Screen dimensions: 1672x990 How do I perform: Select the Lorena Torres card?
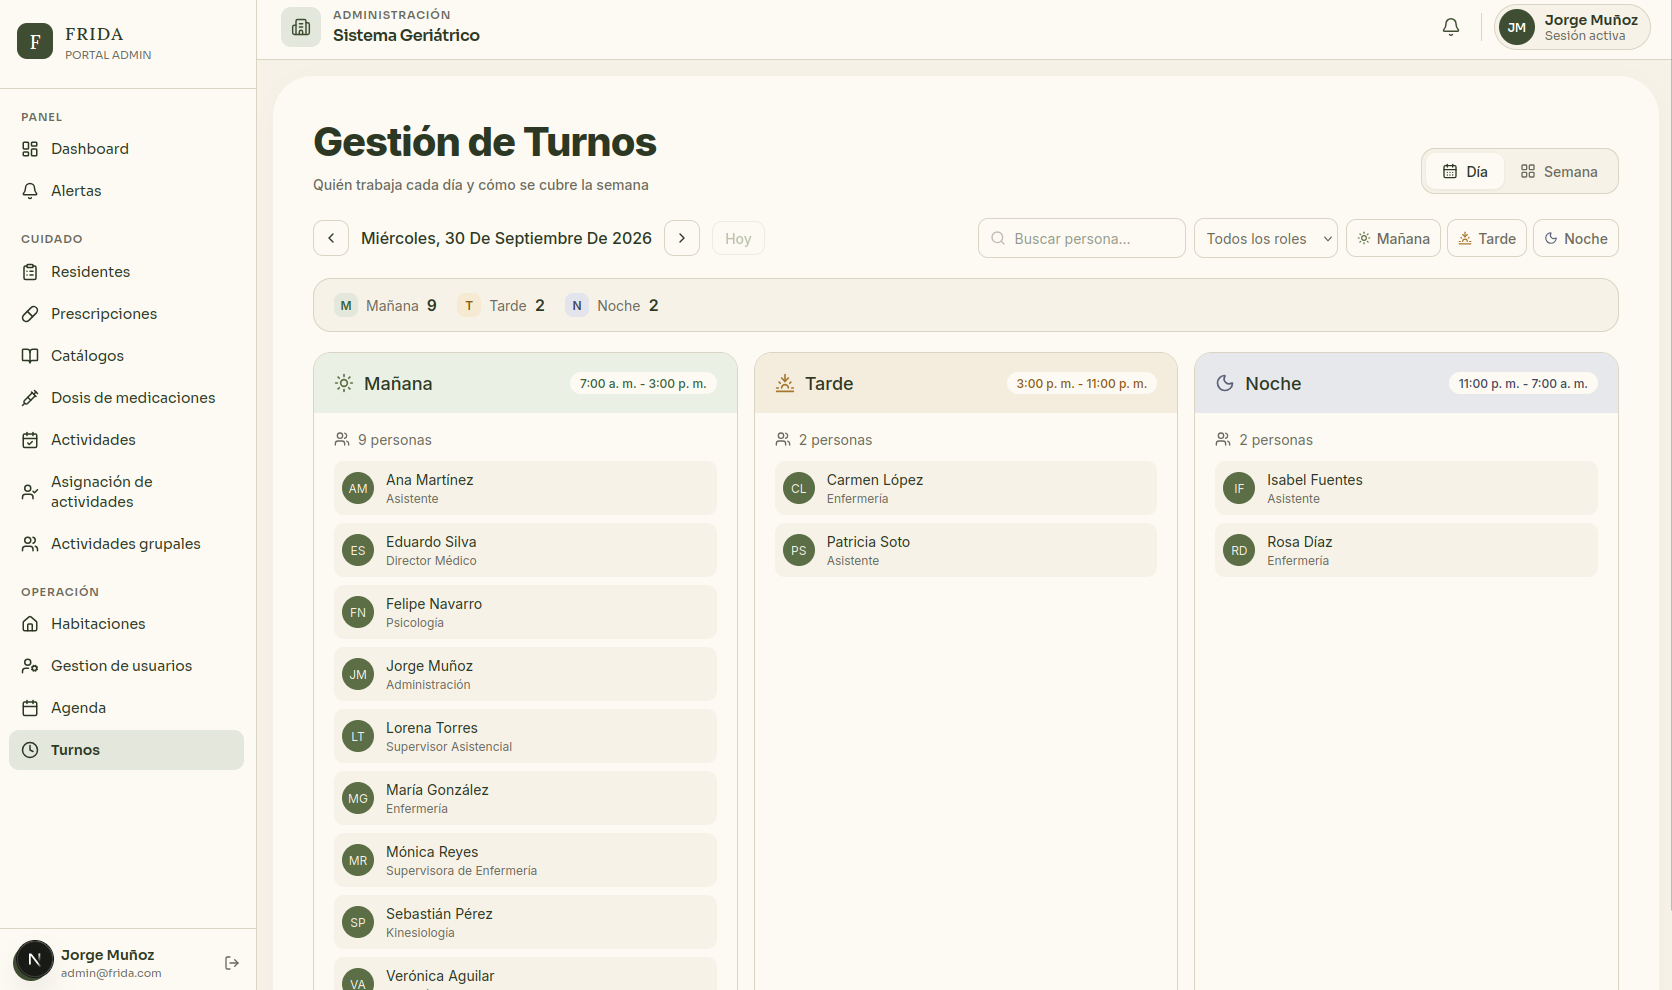(525, 736)
